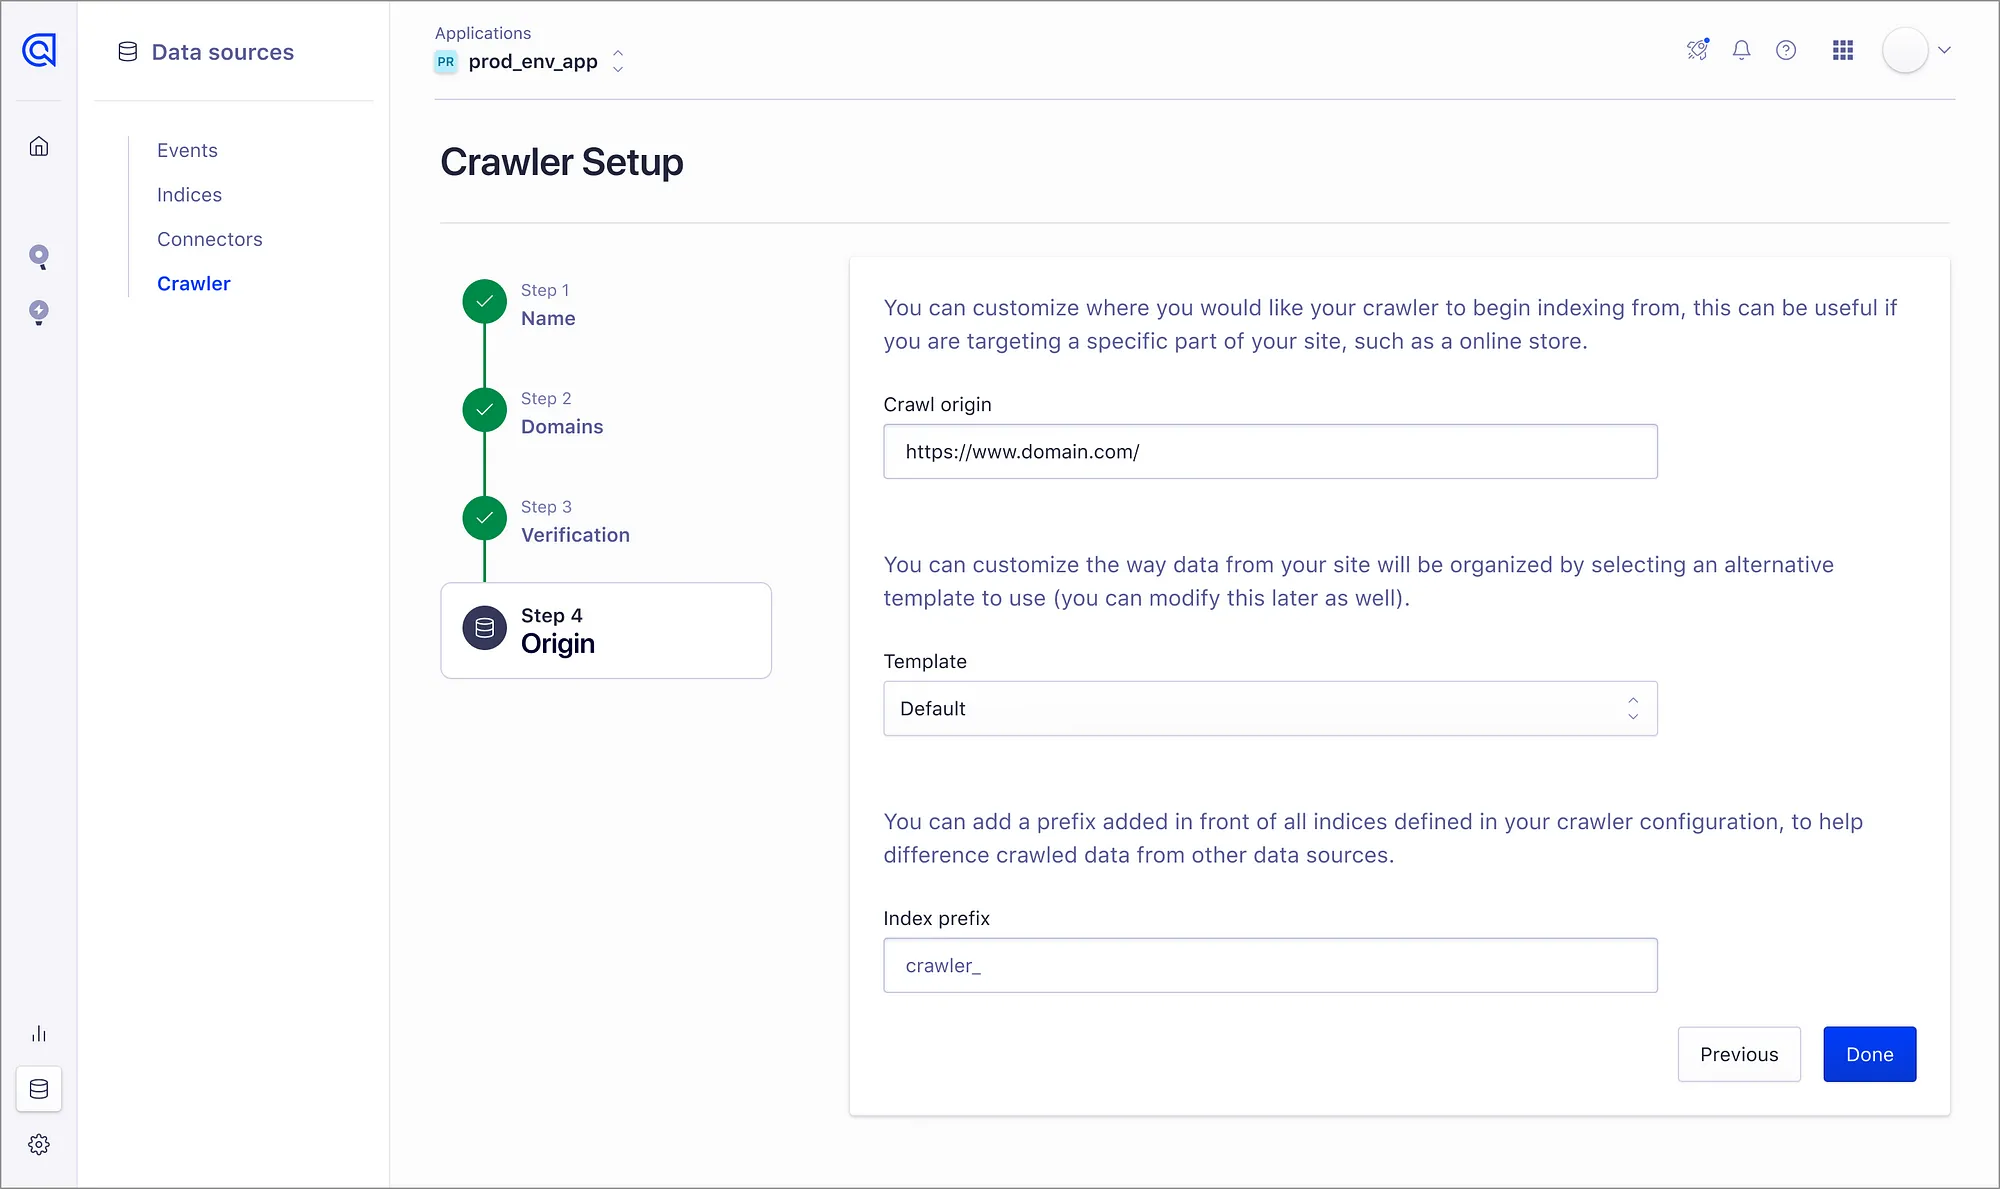Open the Recommend sidebar icon

(39, 312)
